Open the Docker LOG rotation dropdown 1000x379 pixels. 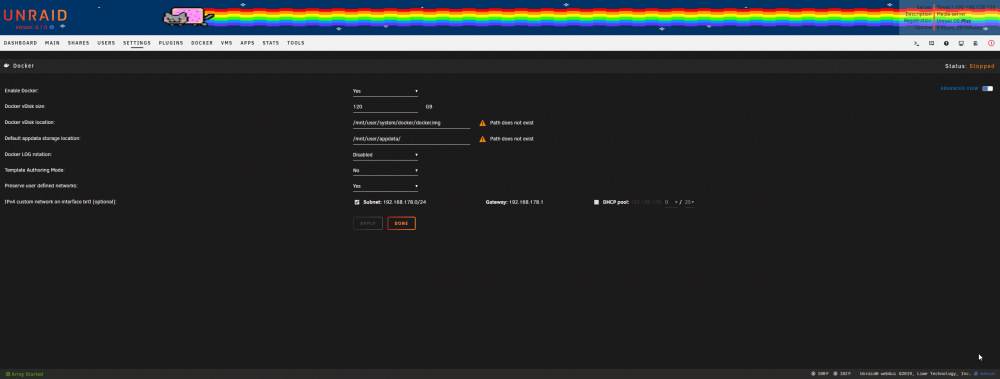tap(385, 154)
